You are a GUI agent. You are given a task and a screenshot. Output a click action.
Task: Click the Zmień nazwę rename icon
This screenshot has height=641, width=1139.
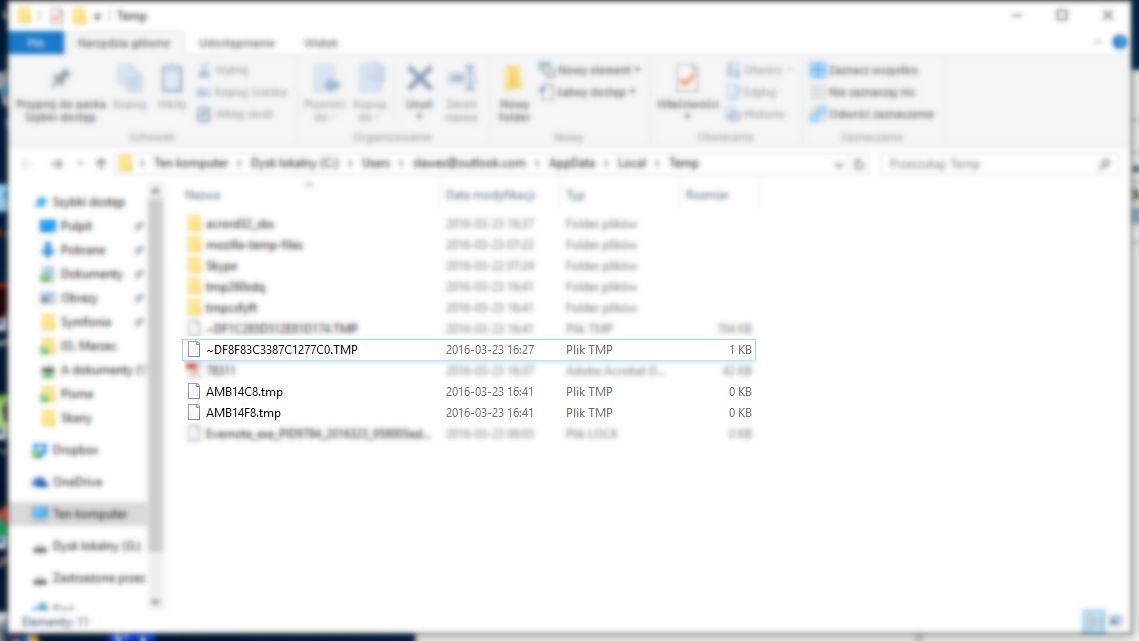(461, 78)
